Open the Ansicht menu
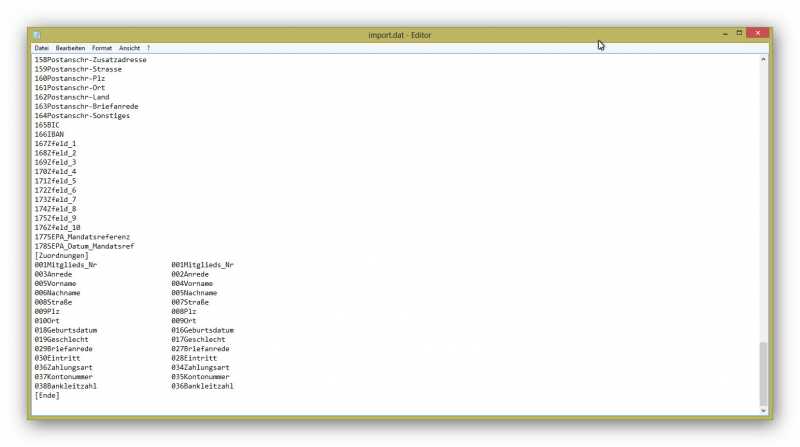Screen dimensions: 800x447 [x=129, y=47]
